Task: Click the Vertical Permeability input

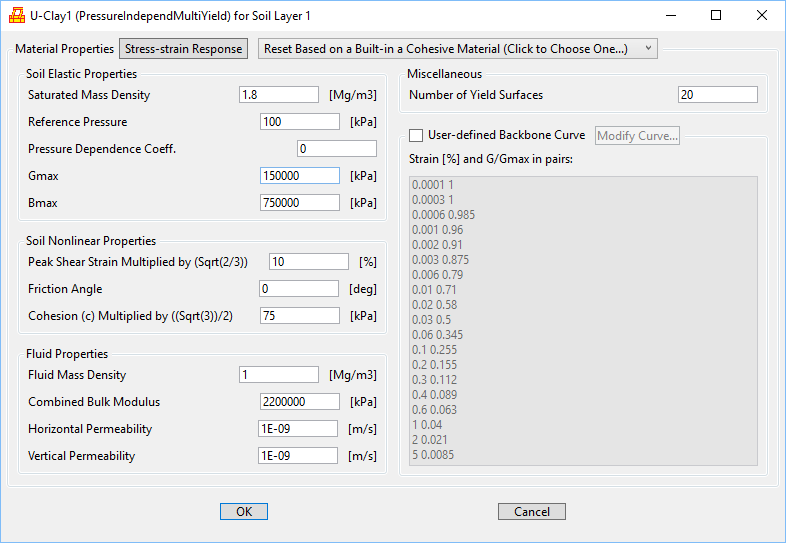Action: 298,456
